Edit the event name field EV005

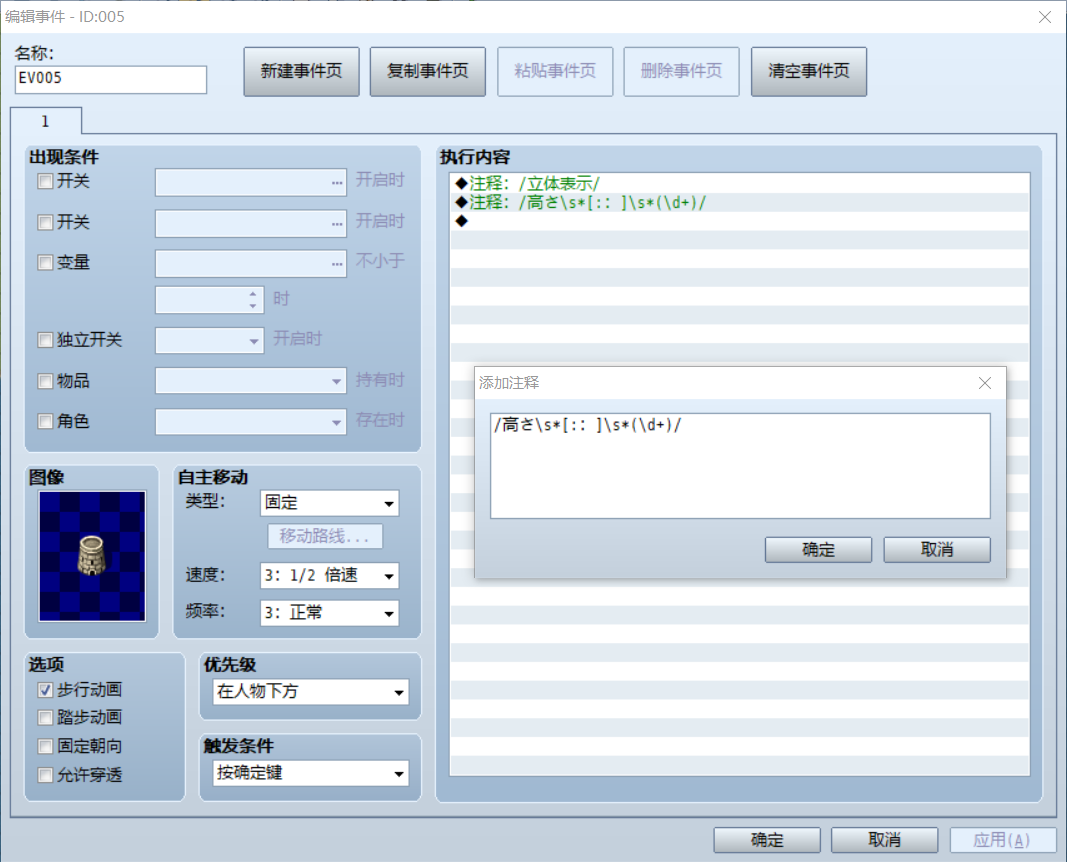[x=111, y=79]
